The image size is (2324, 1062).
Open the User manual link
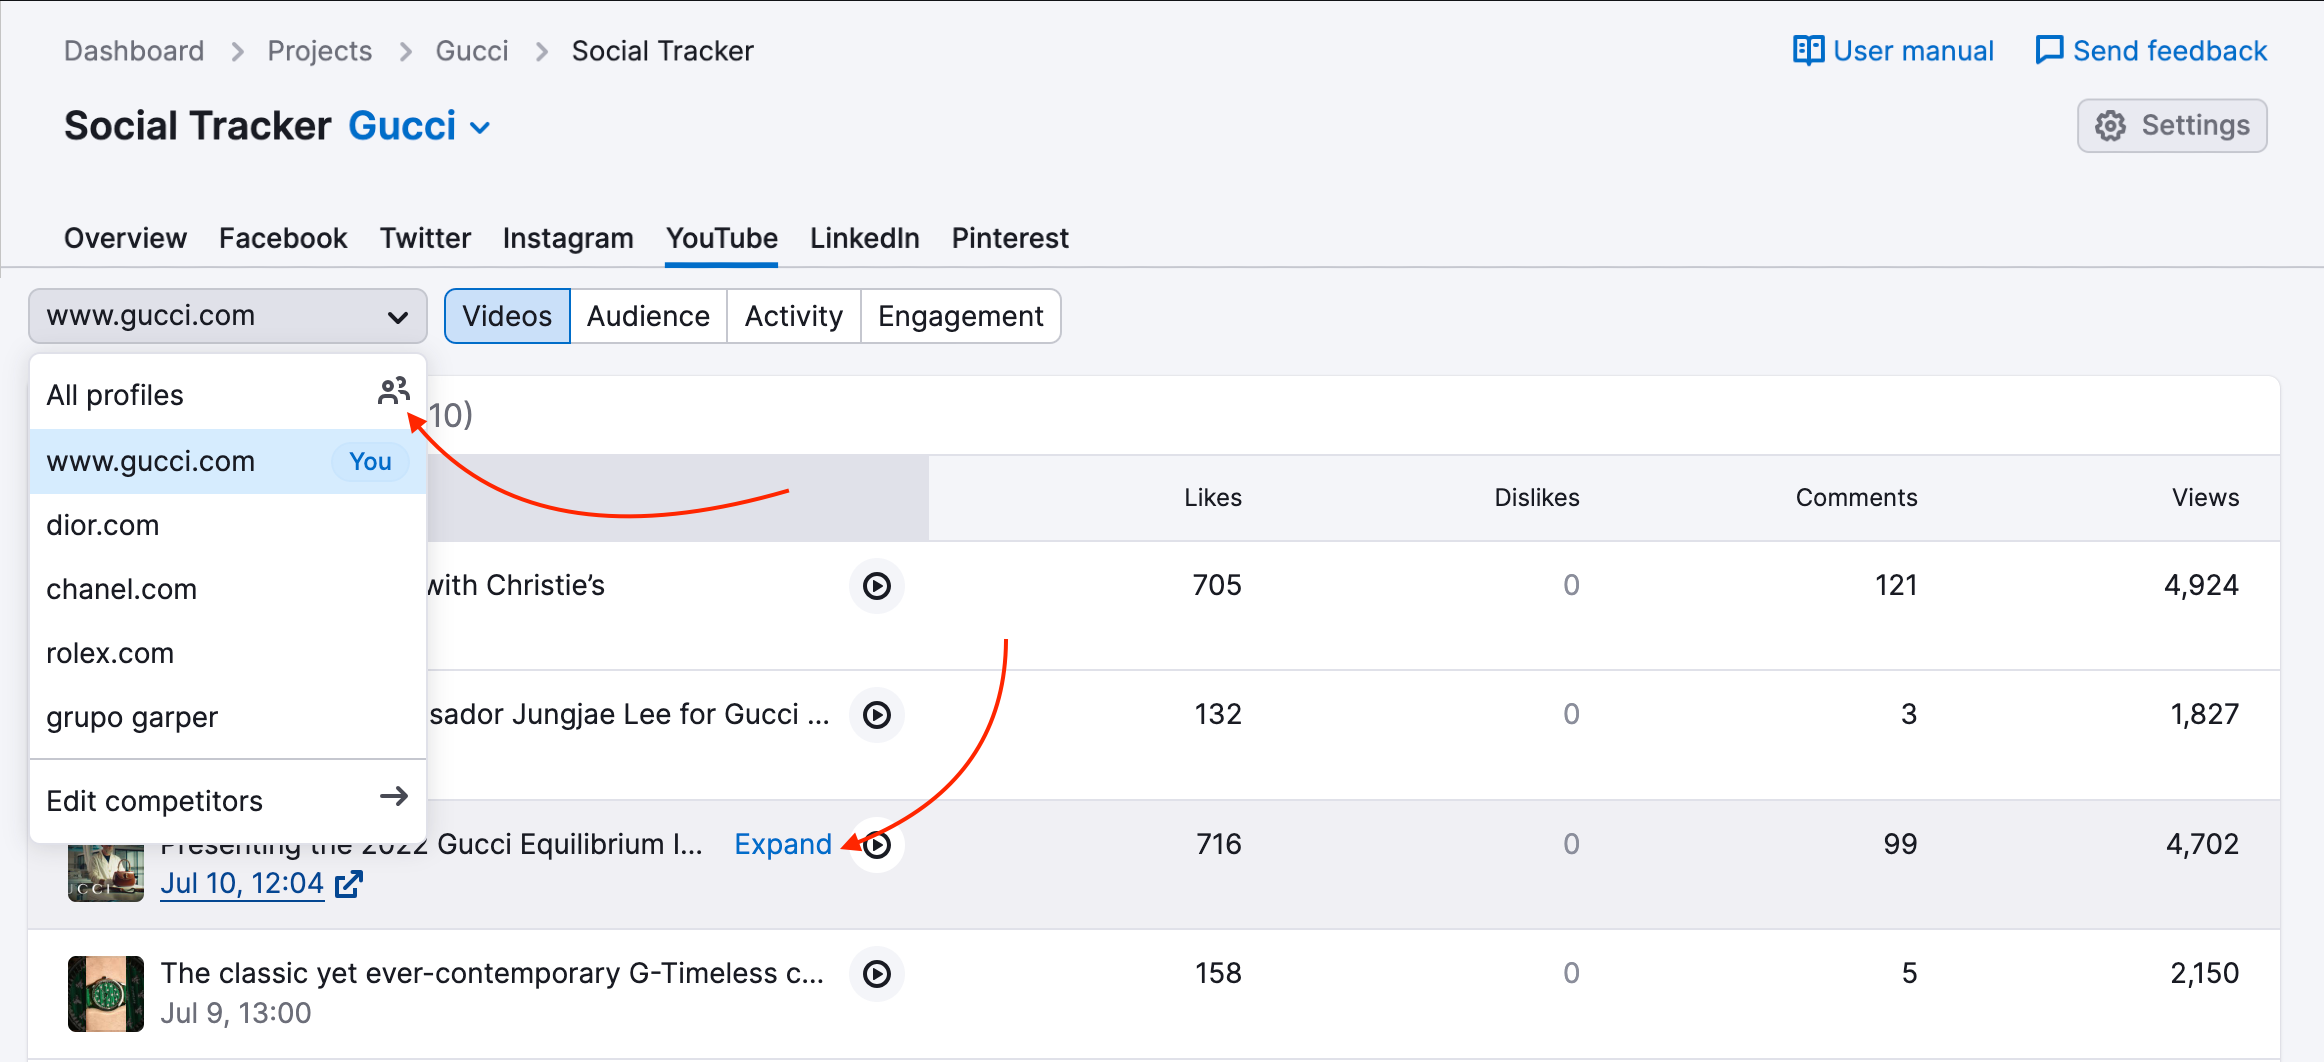pyautogui.click(x=1893, y=50)
